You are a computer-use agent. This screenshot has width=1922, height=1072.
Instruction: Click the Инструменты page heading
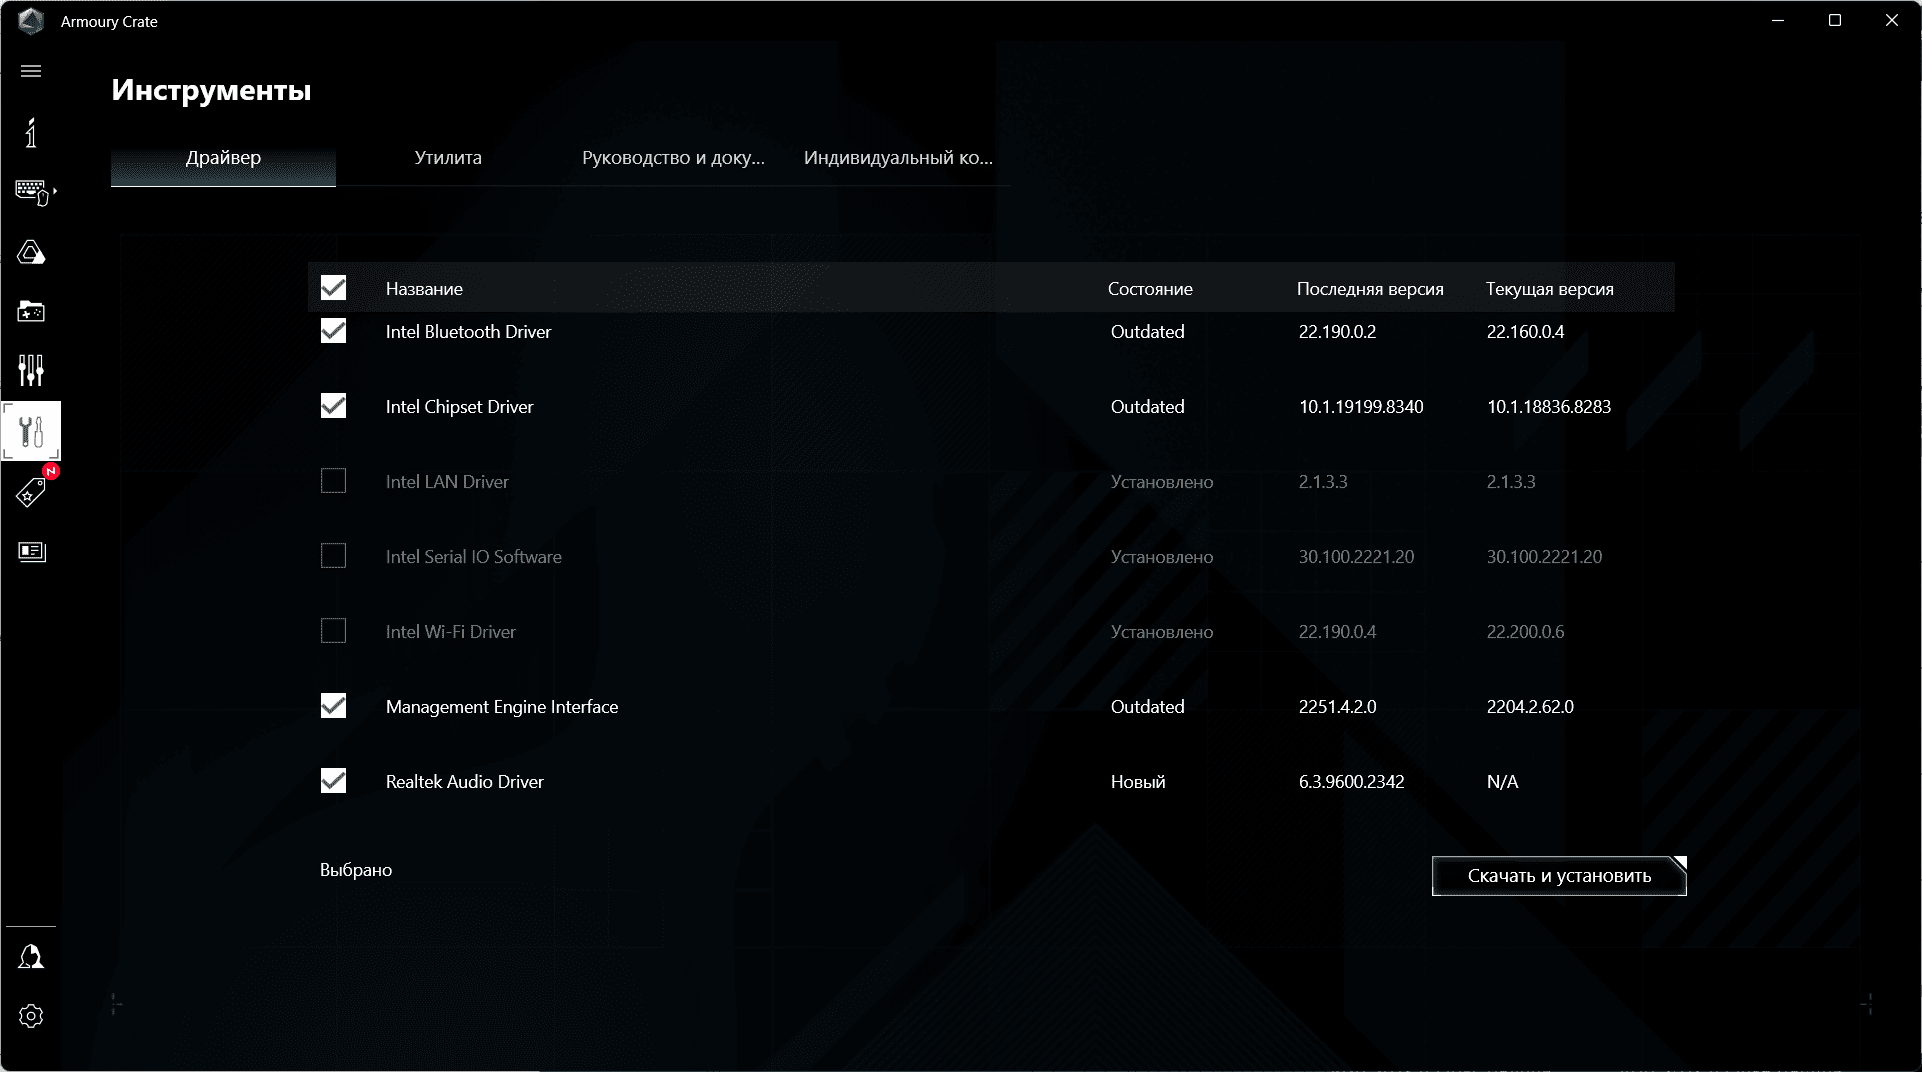click(211, 90)
